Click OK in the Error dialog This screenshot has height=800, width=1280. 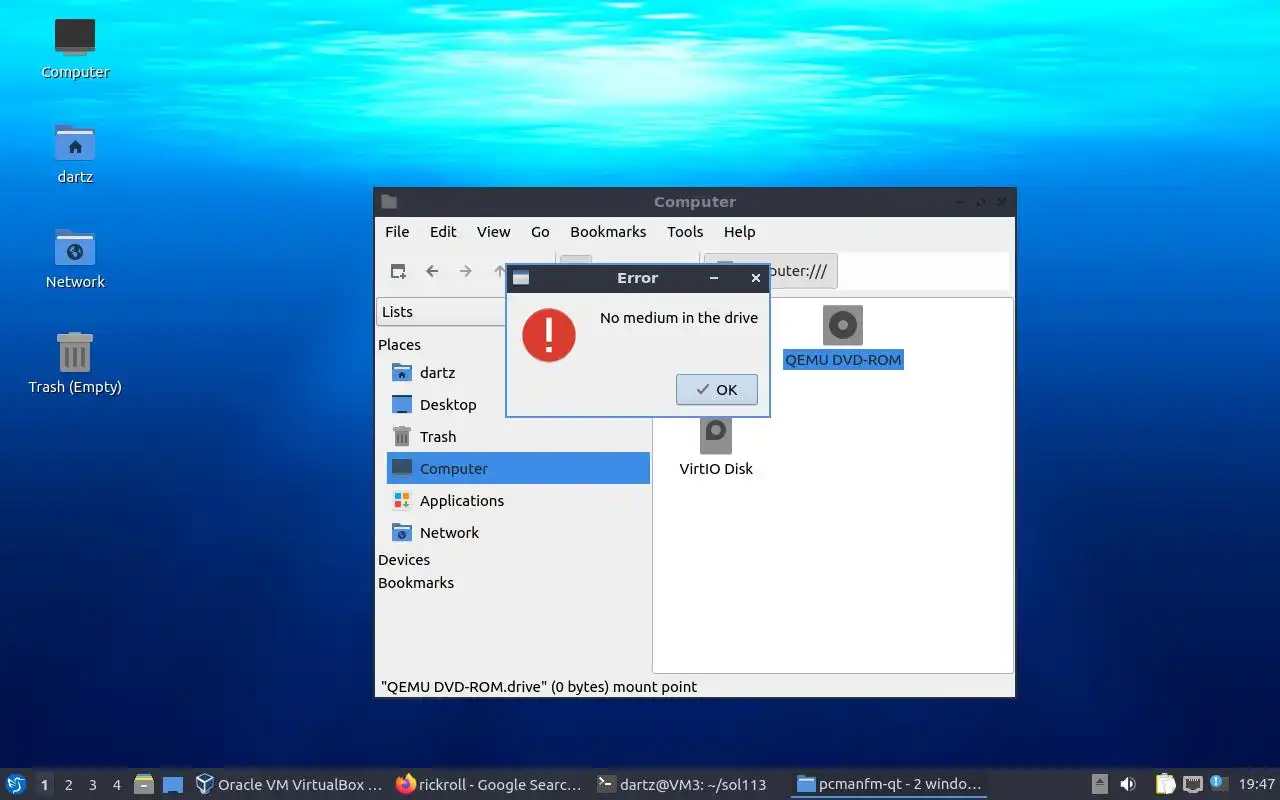tap(716, 390)
